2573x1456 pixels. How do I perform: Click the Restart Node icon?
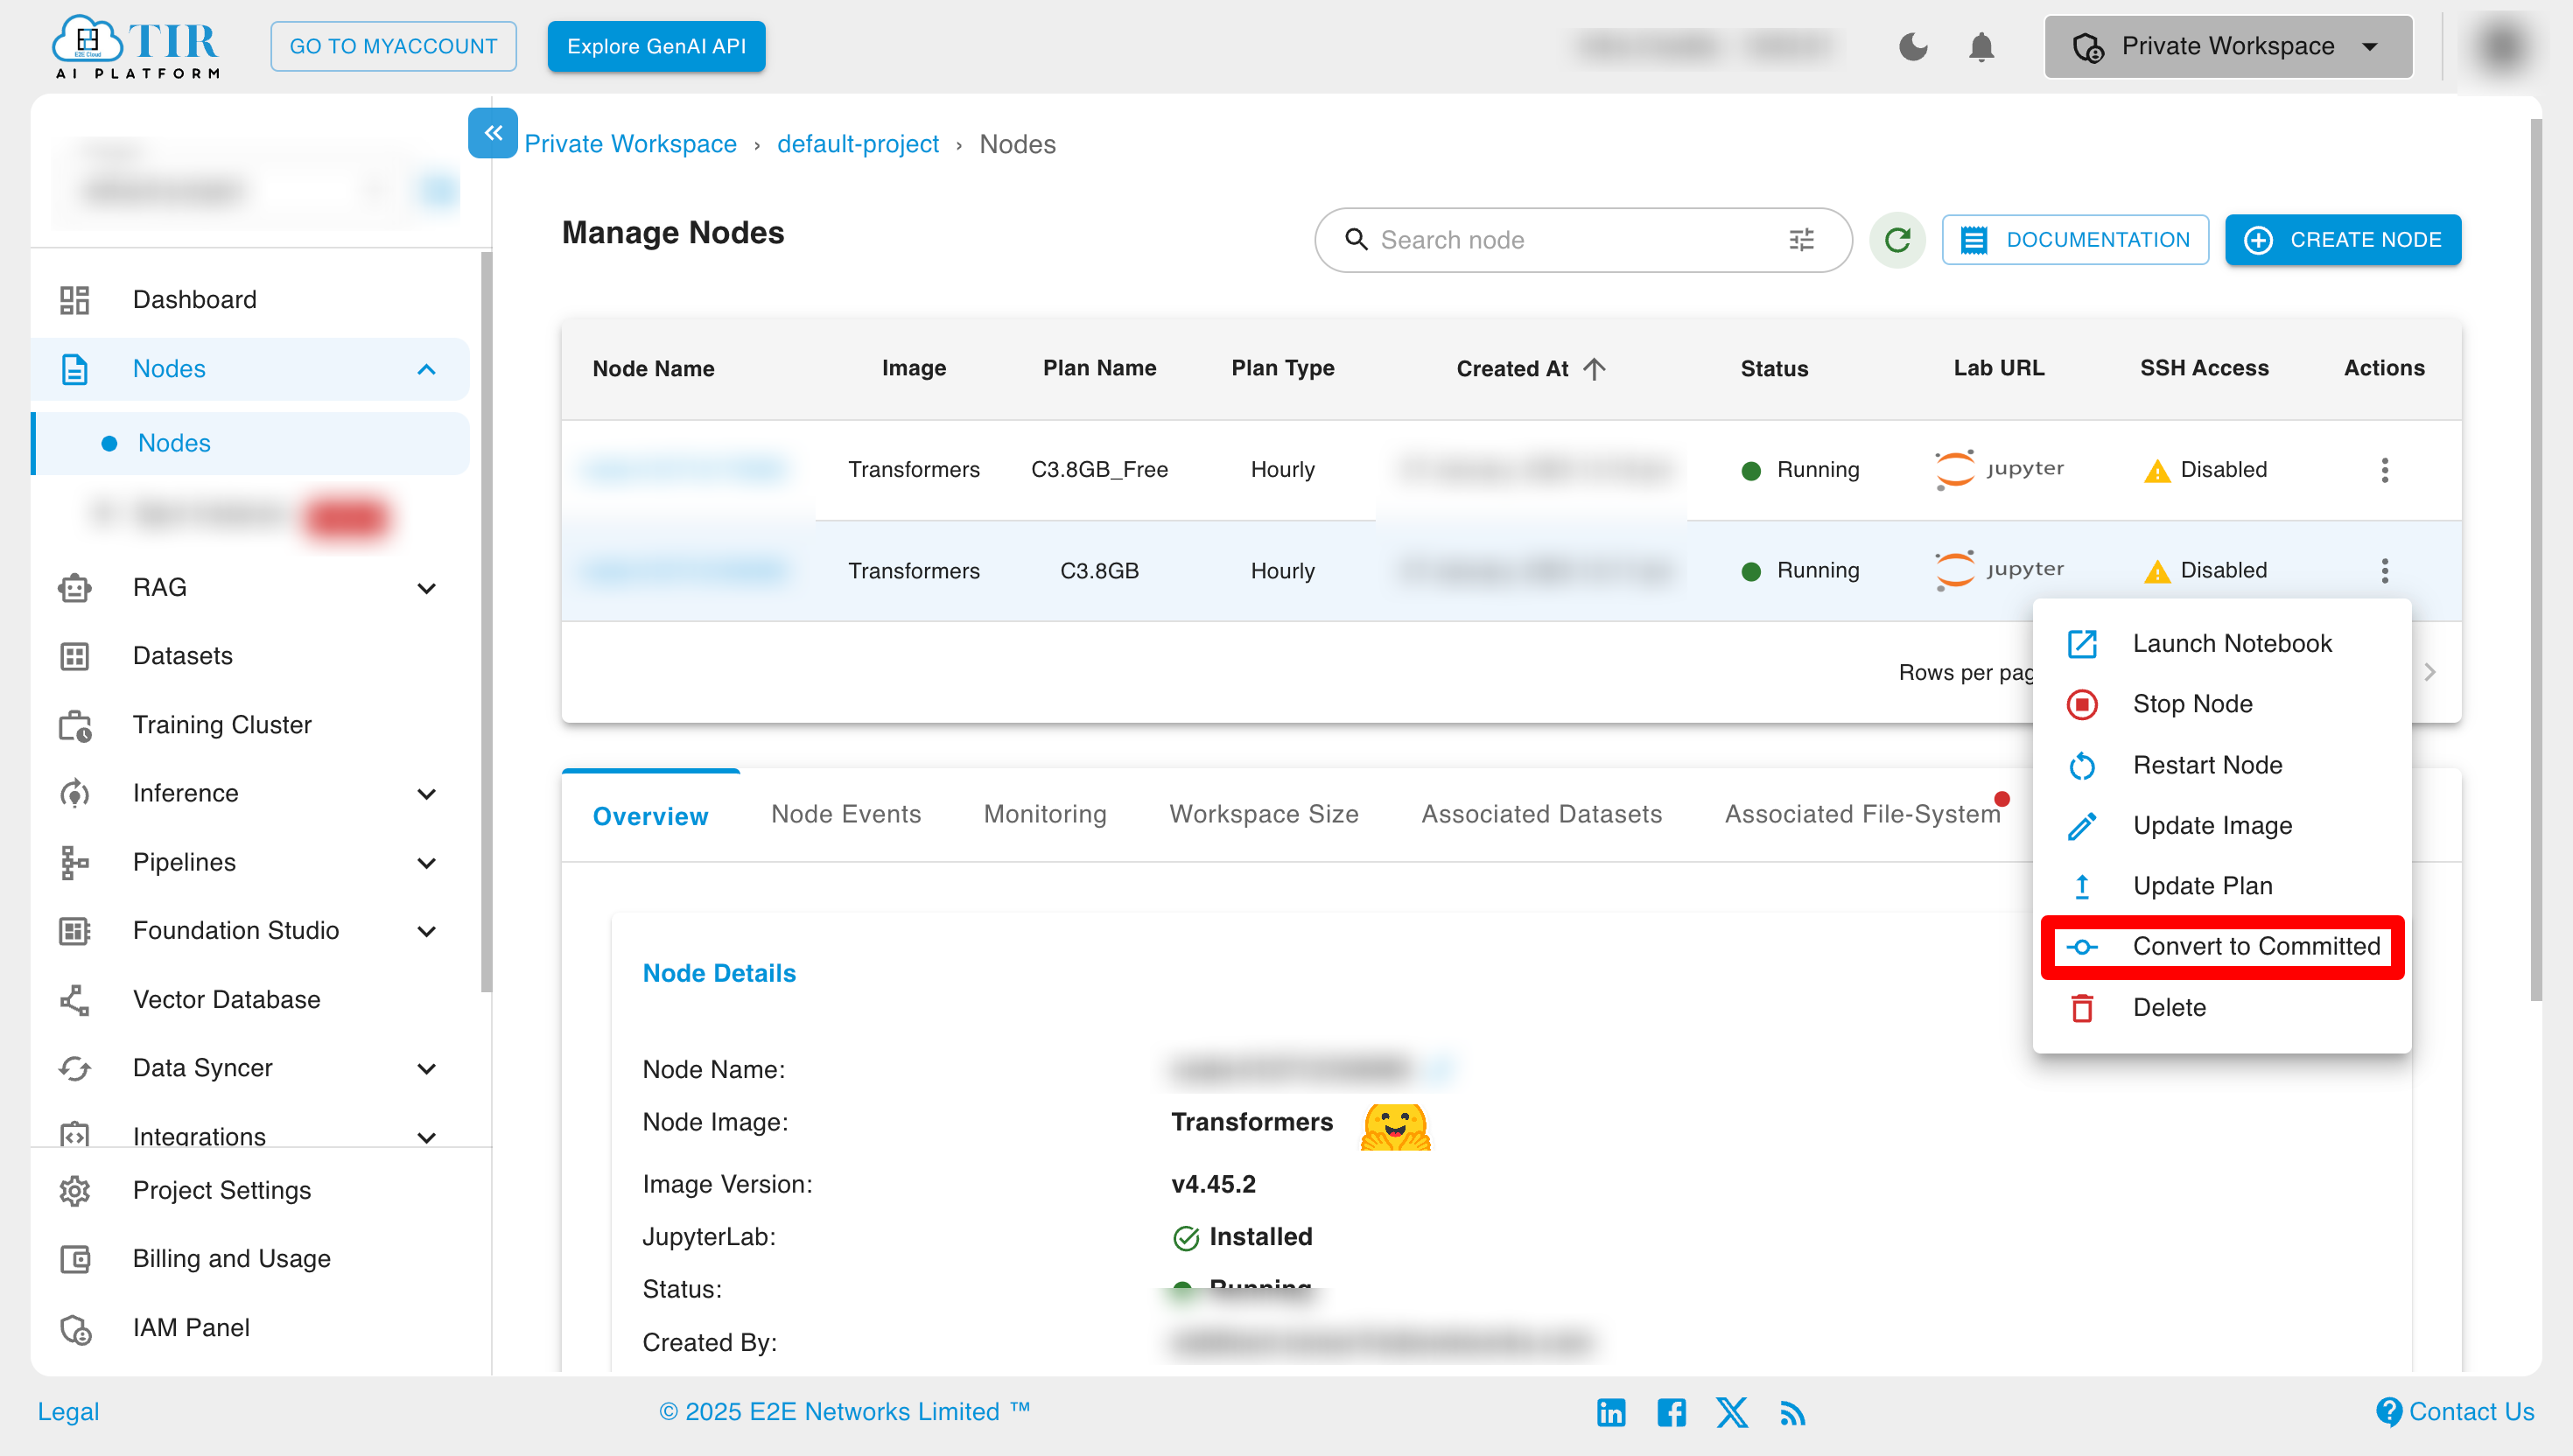click(2082, 763)
